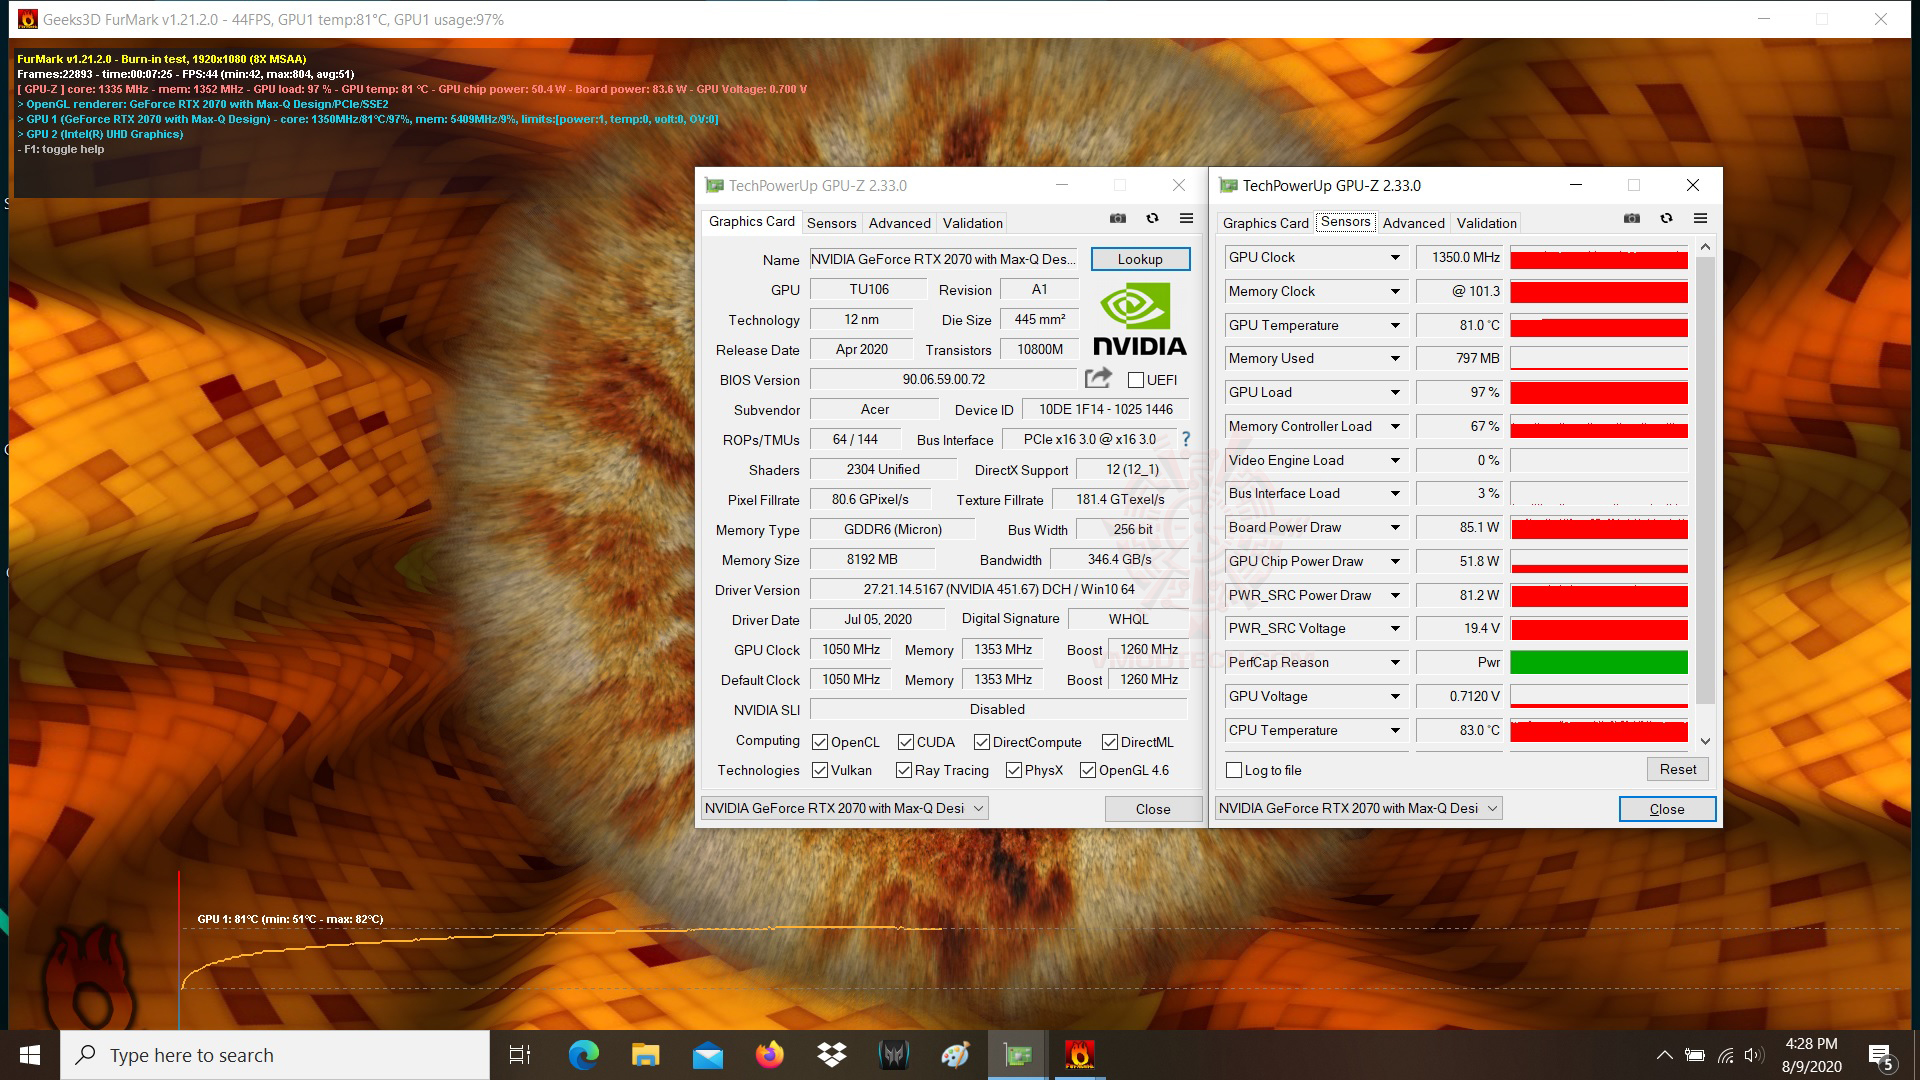Open the FurMark taskbar icon
1920x1080 pixels.
pyautogui.click(x=1079, y=1055)
